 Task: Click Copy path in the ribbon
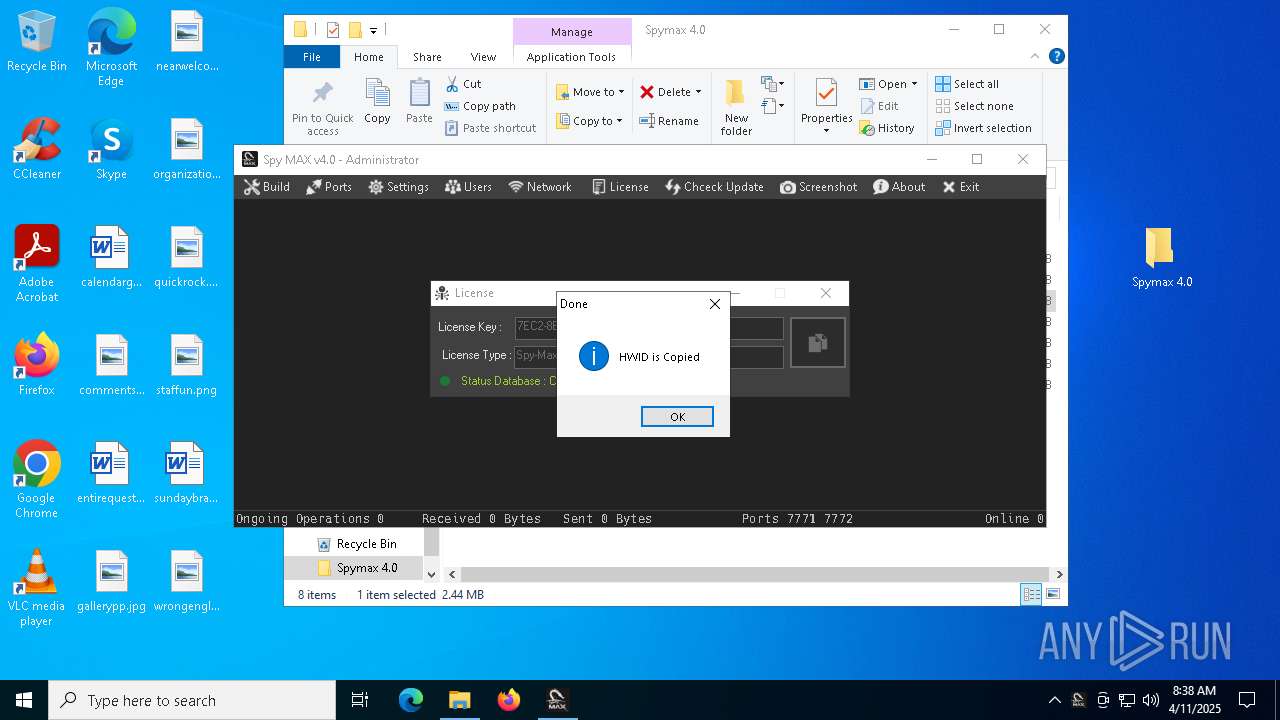pyautogui.click(x=480, y=106)
